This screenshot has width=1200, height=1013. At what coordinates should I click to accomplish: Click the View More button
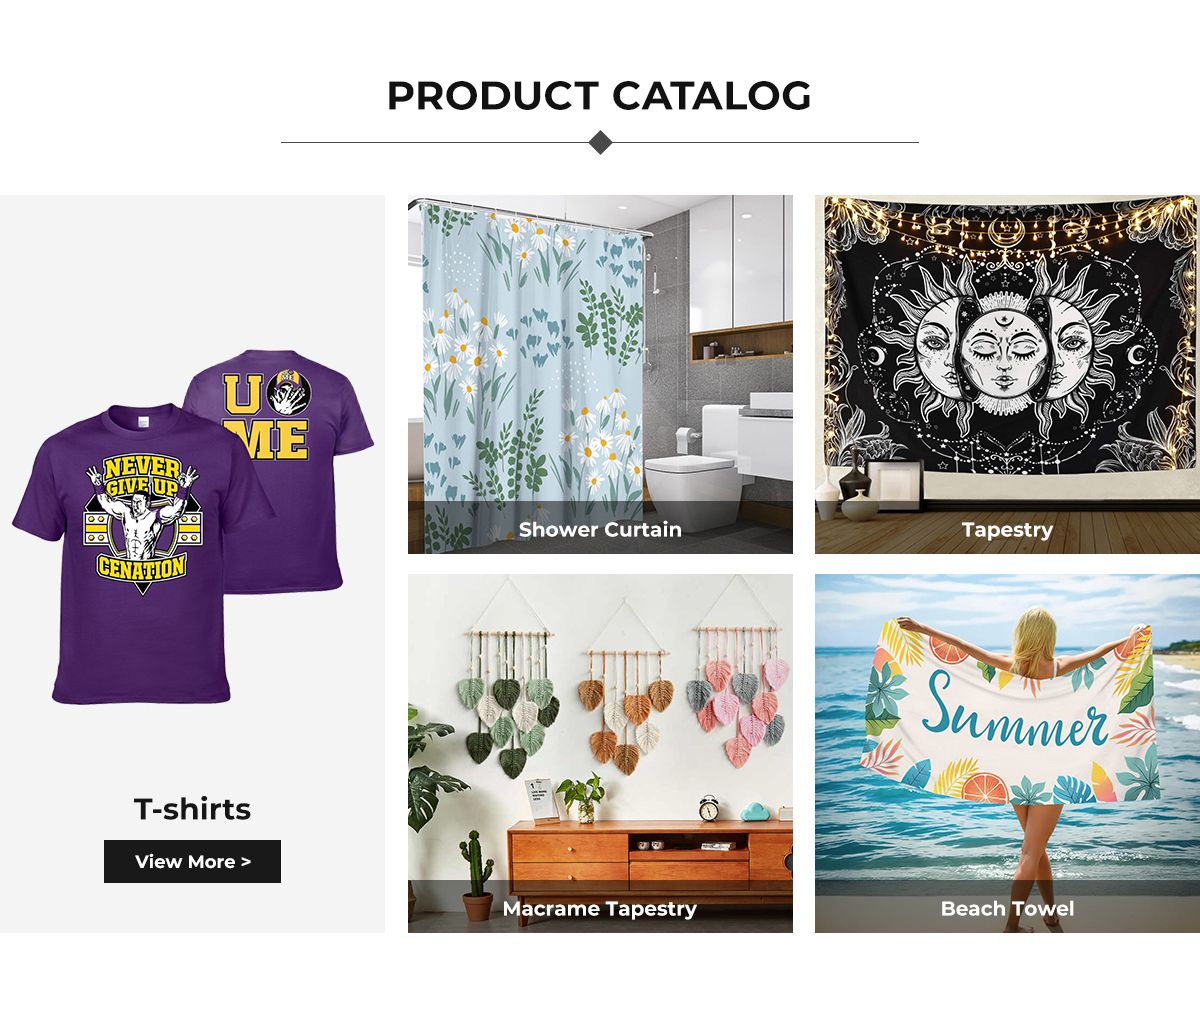pos(192,861)
